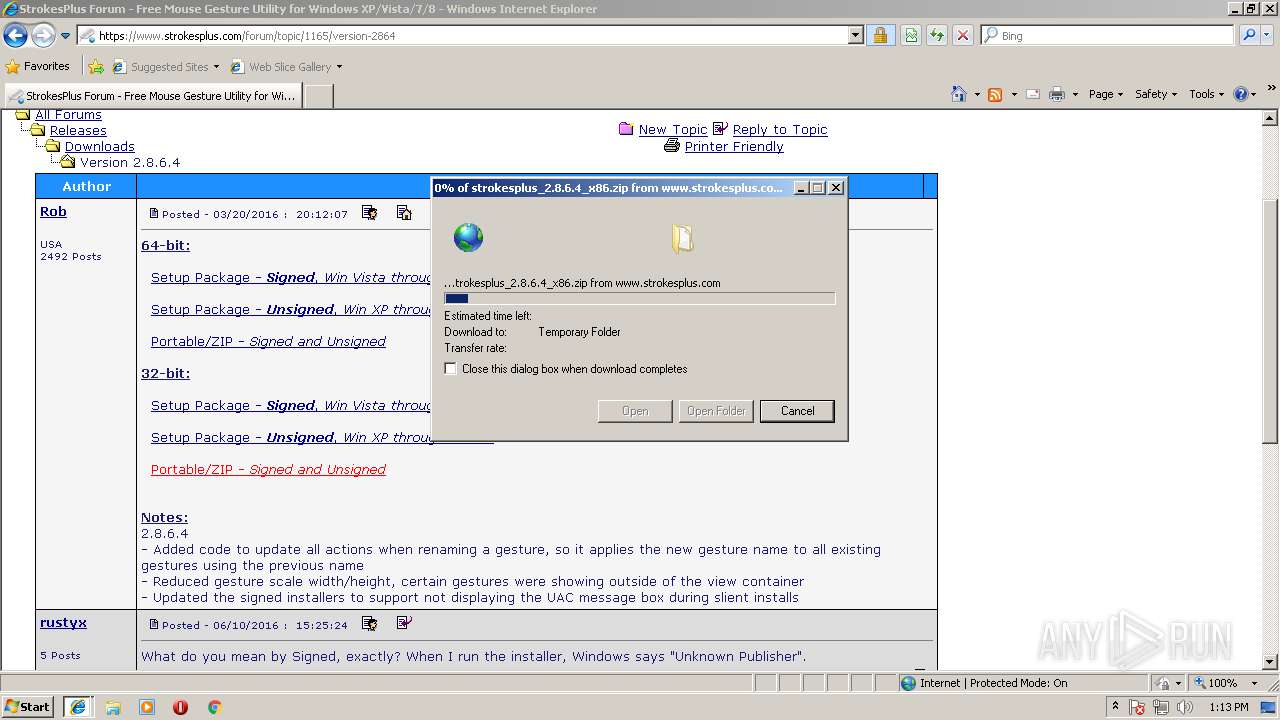
Task: Open rustyx user profile link
Action: 63,622
